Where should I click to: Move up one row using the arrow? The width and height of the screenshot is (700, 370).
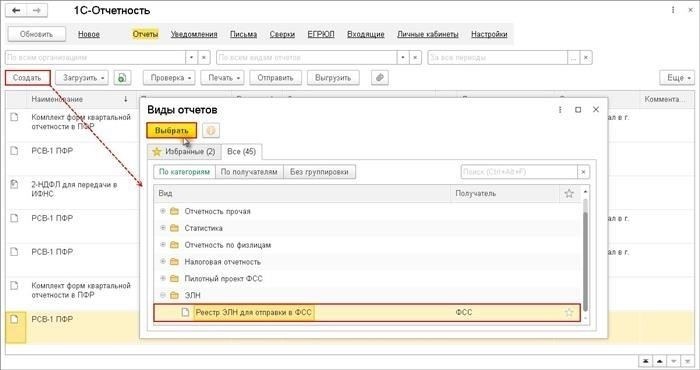(659, 361)
